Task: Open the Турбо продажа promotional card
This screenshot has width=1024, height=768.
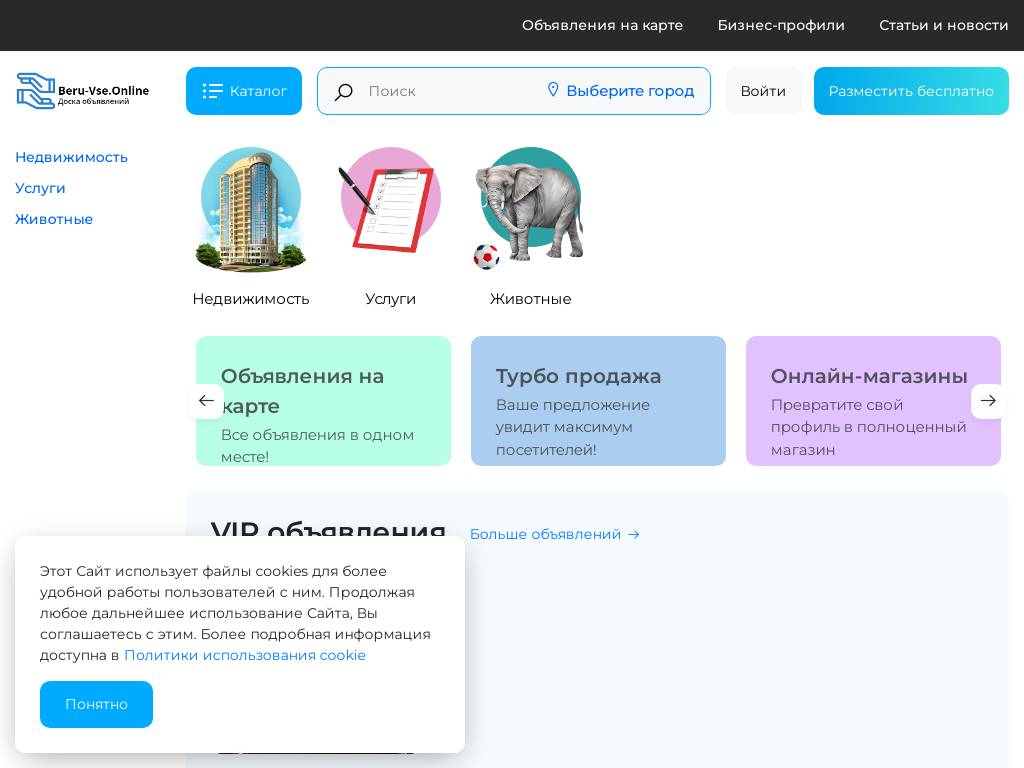Action: [598, 401]
